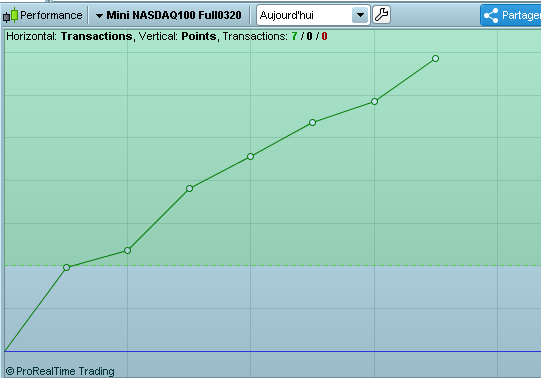Viewport: 541px width, 378px height.
Task: Expand the Mini NASDAQ100 Full0320 instrument dropdown
Action: [169, 15]
